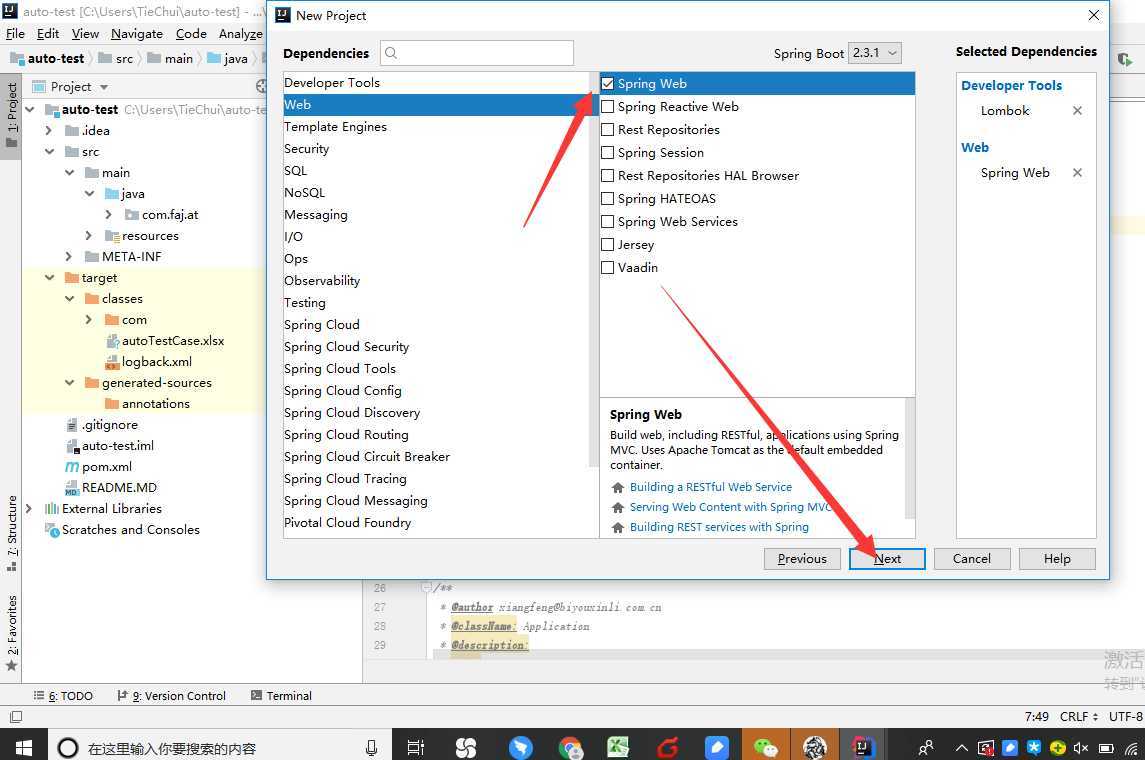Tick Spring Web Services checkbox

607,221
